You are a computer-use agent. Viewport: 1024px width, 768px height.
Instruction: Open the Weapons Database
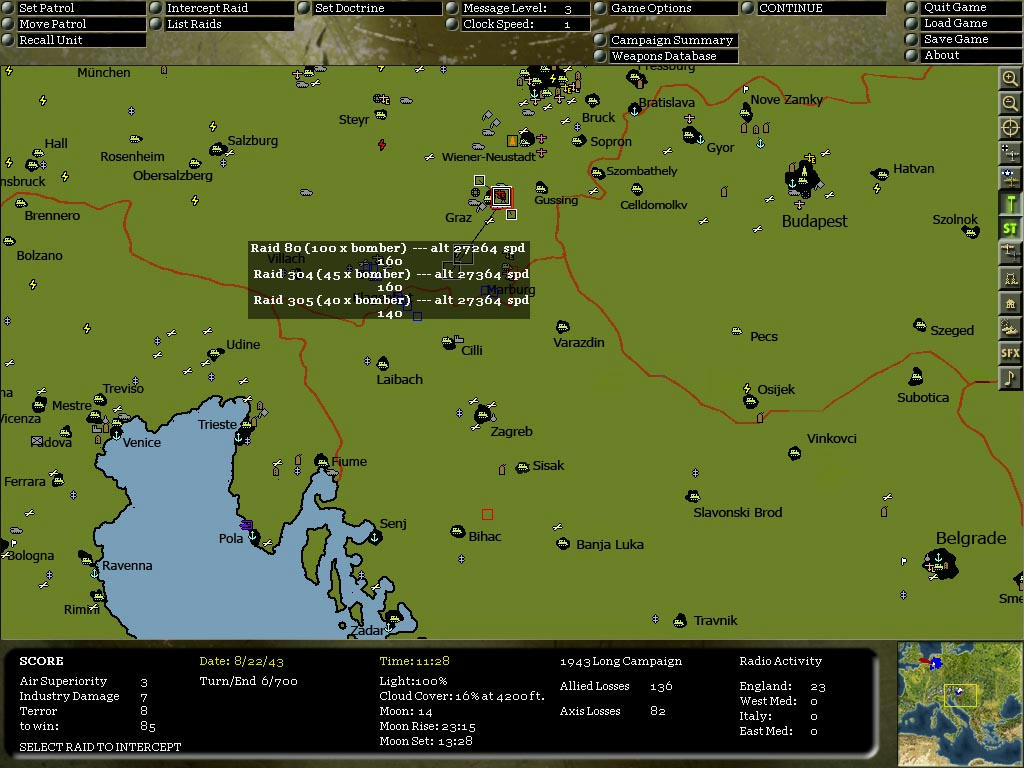click(665, 56)
